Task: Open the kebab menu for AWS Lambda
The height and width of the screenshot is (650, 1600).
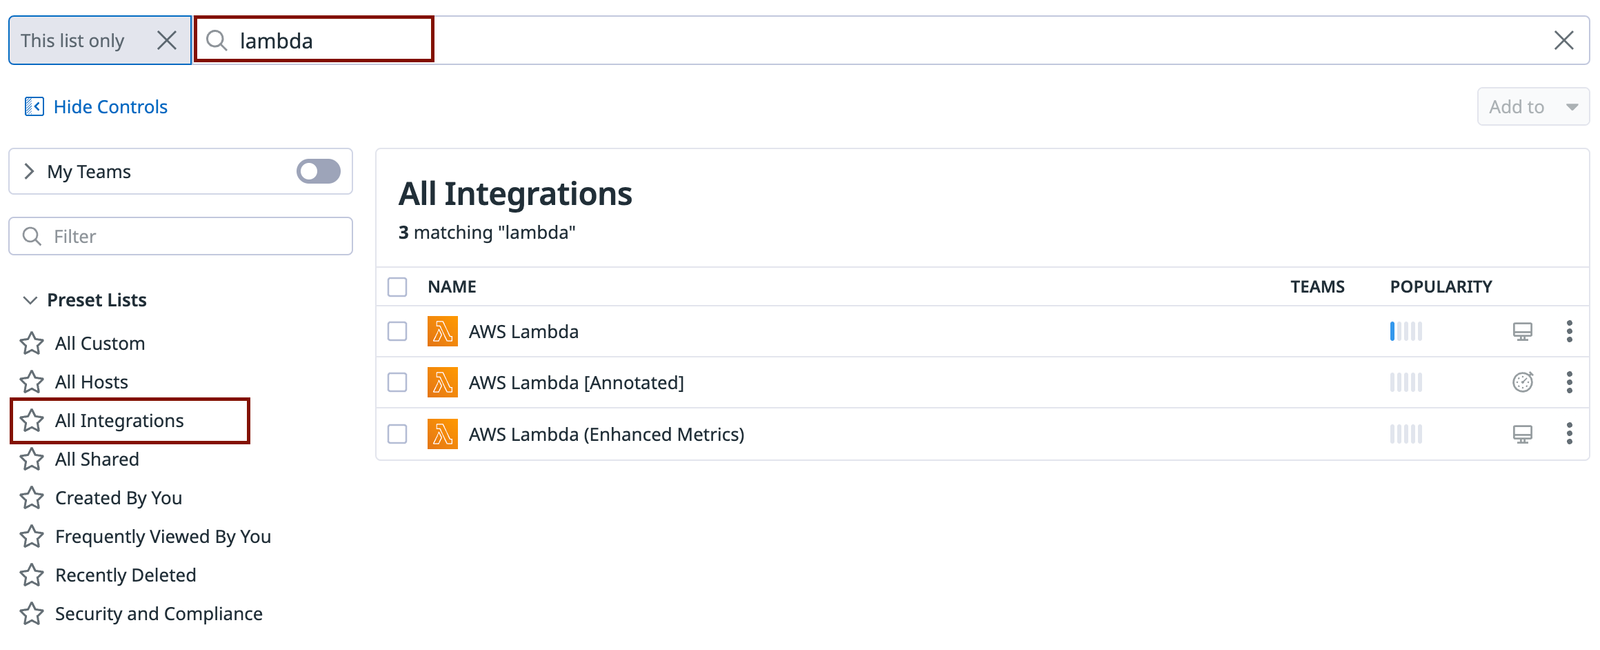Action: click(x=1570, y=331)
